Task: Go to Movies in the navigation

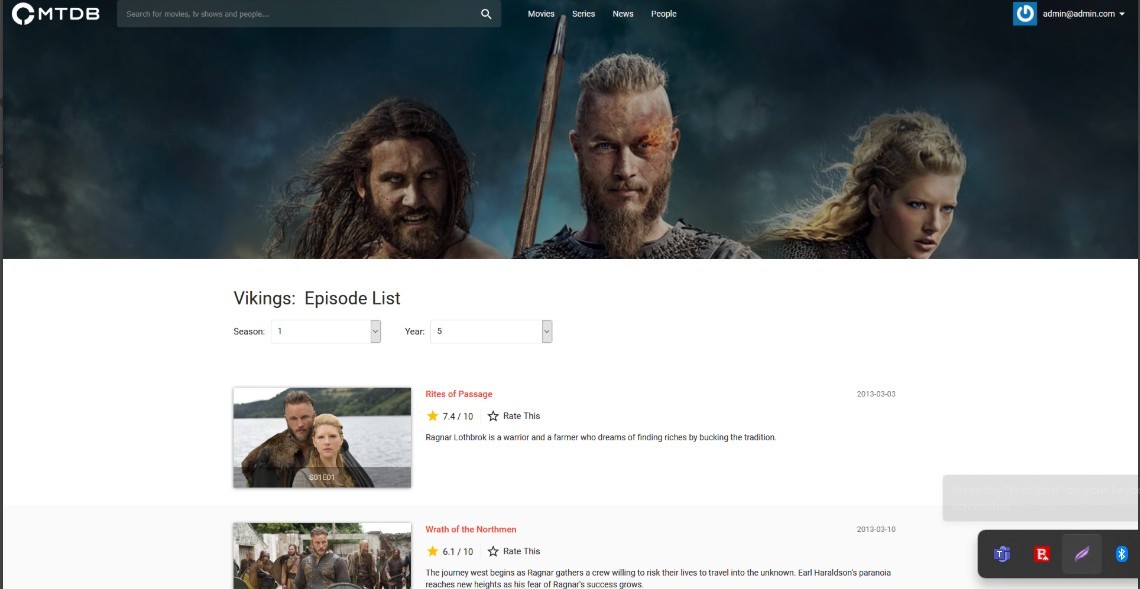Action: pos(541,14)
